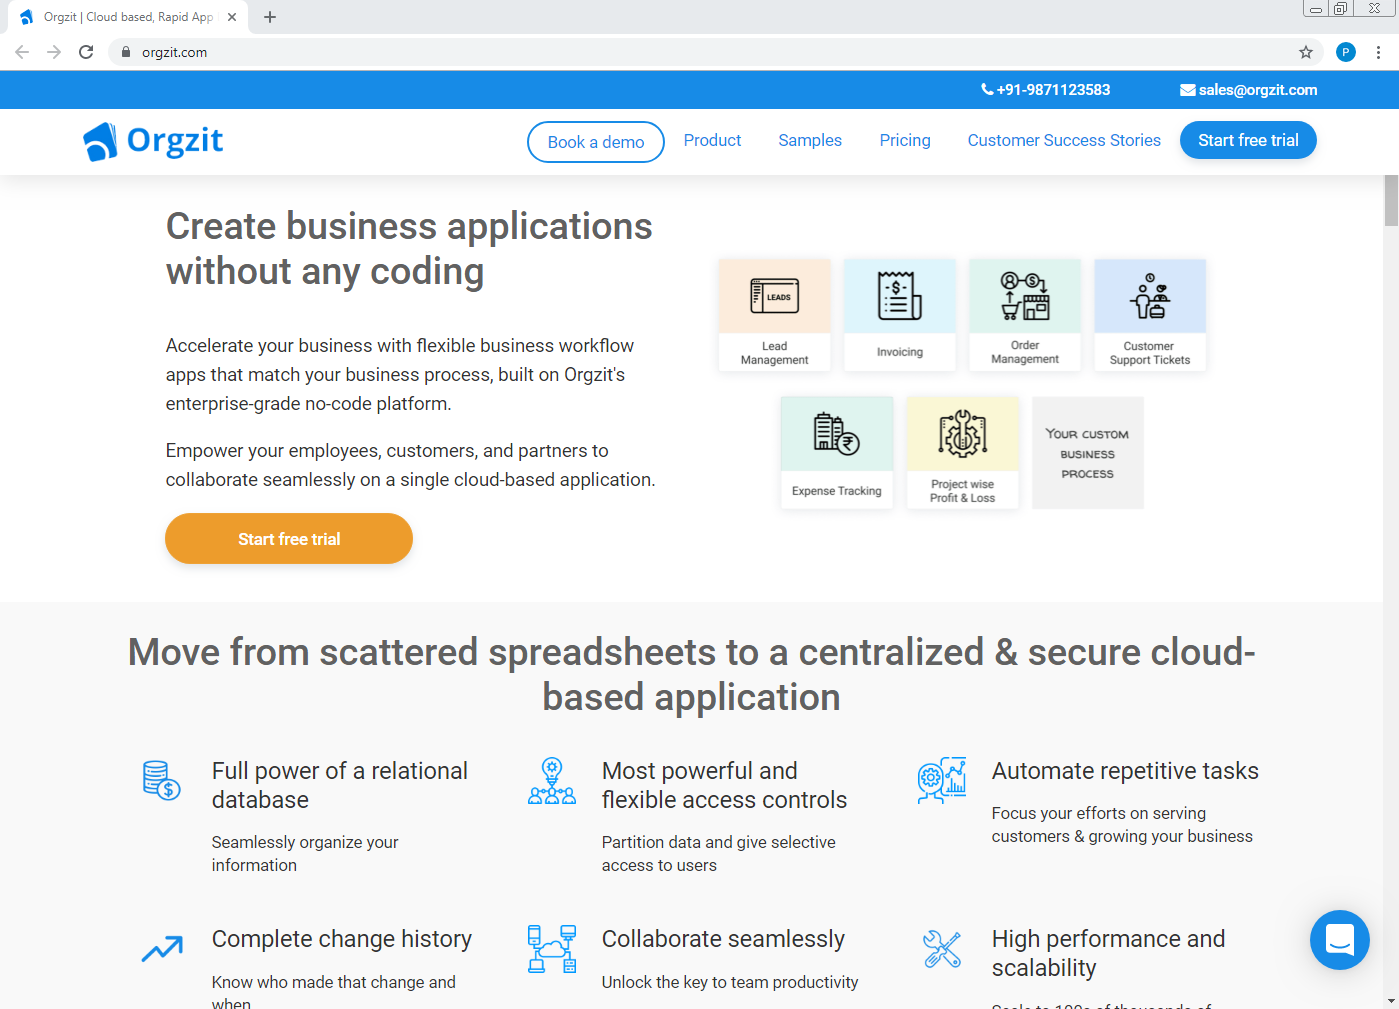Close the Orgzit browser tab

pyautogui.click(x=232, y=17)
